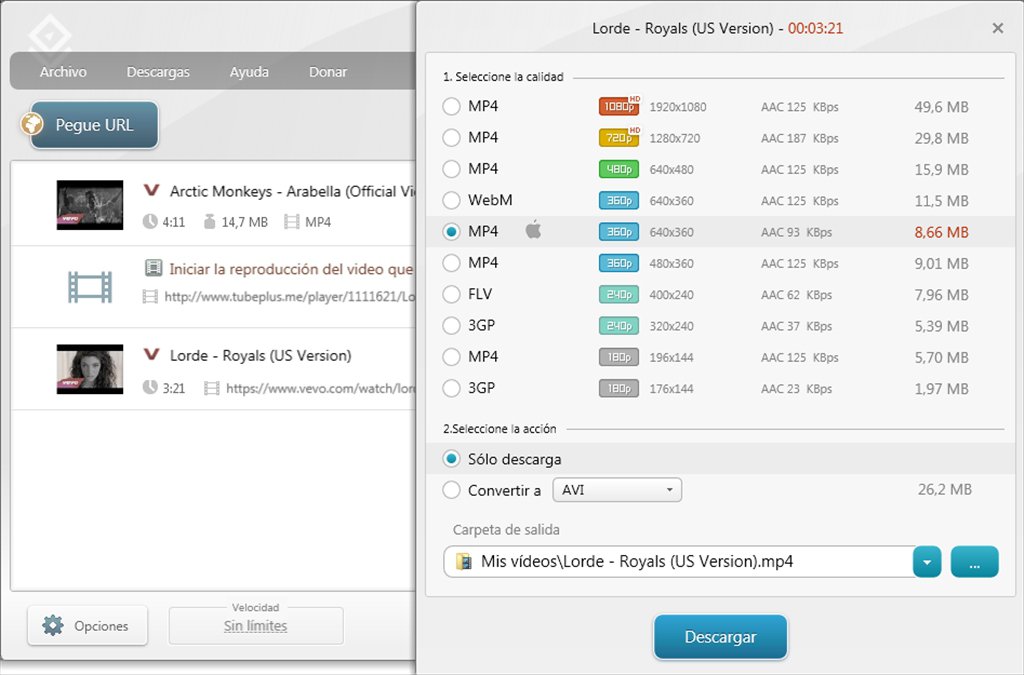Click the clock icon beside 4:11
The height and width of the screenshot is (675, 1024).
coord(150,222)
